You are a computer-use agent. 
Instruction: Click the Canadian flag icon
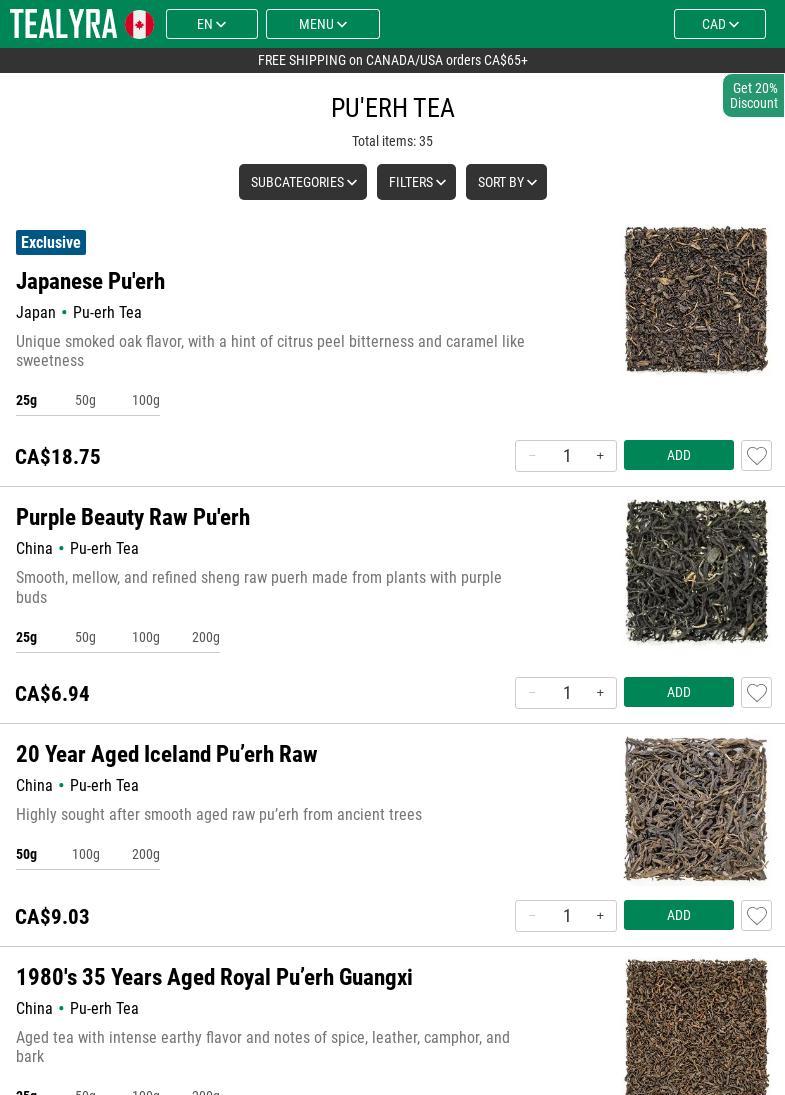[140, 24]
